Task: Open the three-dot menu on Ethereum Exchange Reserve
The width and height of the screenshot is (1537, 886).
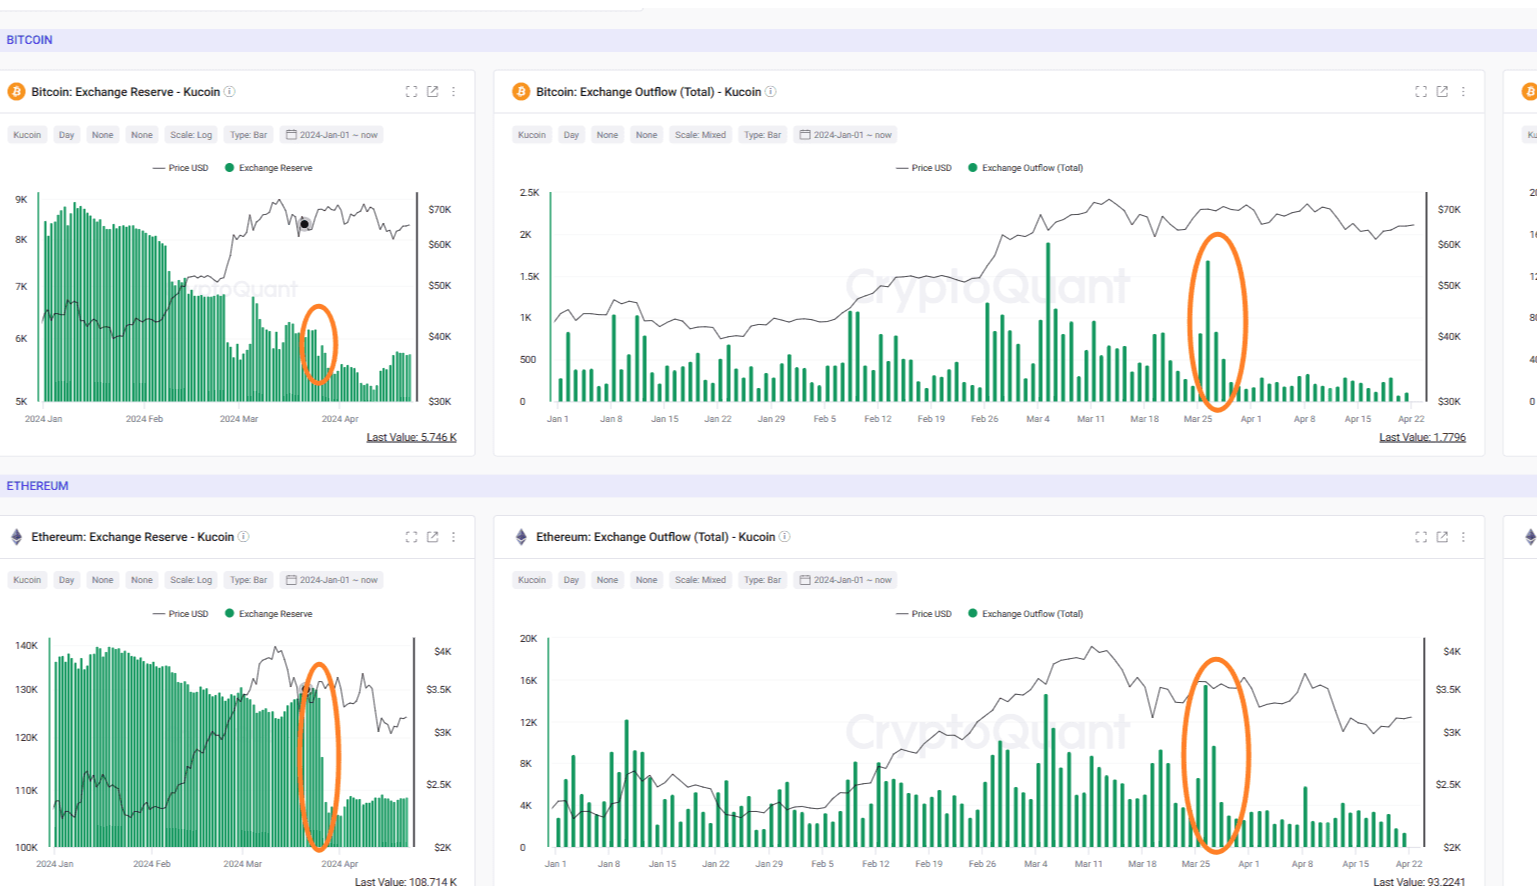Action: (453, 537)
